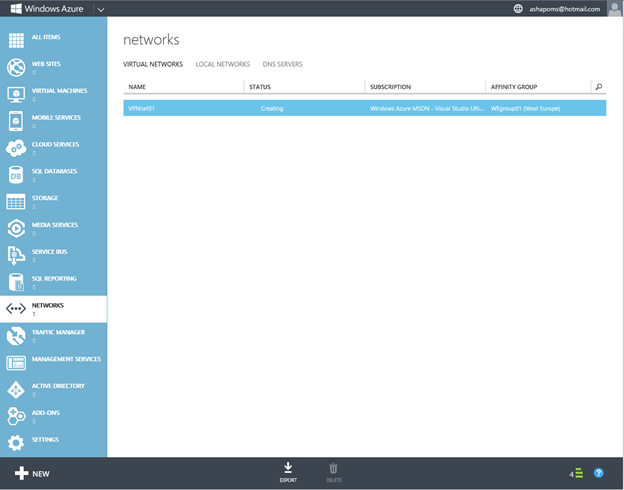Click the Windows Azure logo
624x490 pixels.
click(47, 8)
